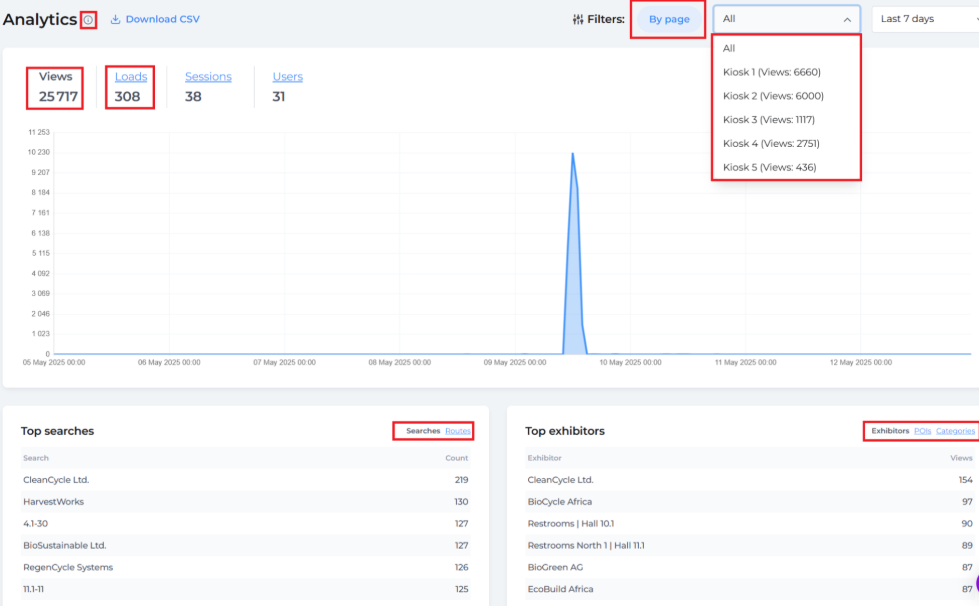Click the info icon next to Analytics
The width and height of the screenshot is (979, 606).
(x=88, y=20)
